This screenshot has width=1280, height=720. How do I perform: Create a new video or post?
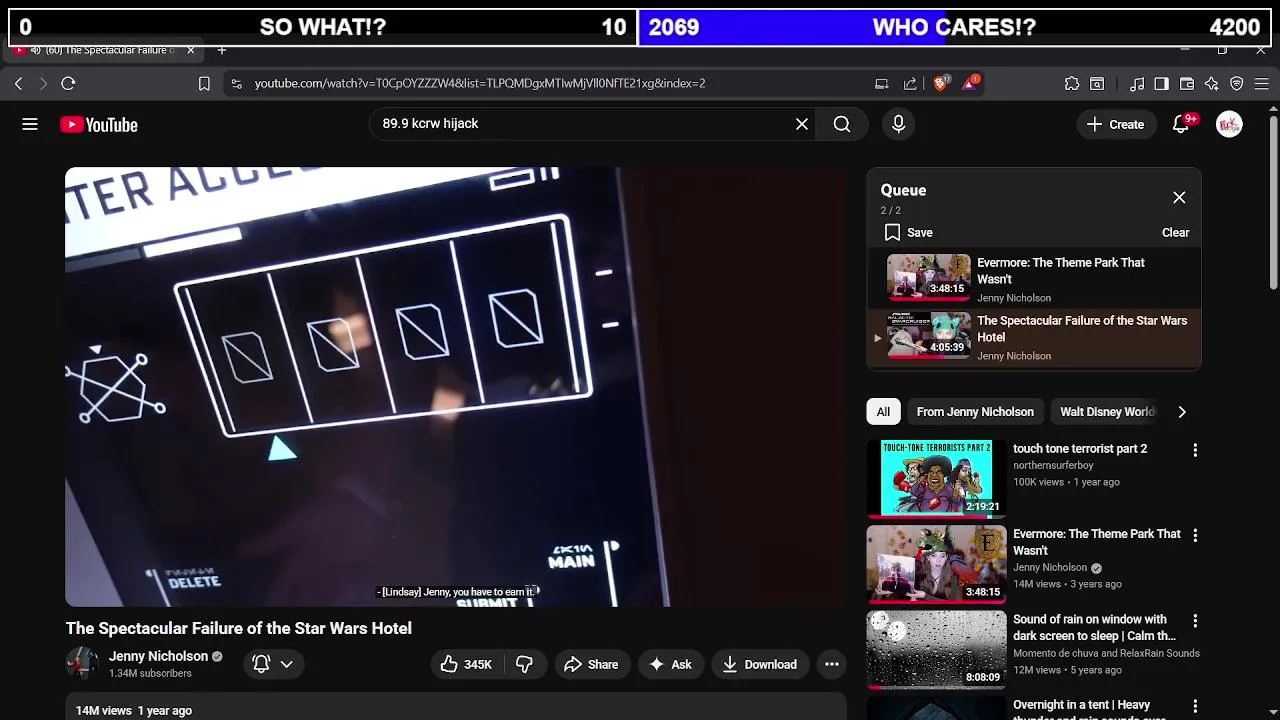[1116, 124]
